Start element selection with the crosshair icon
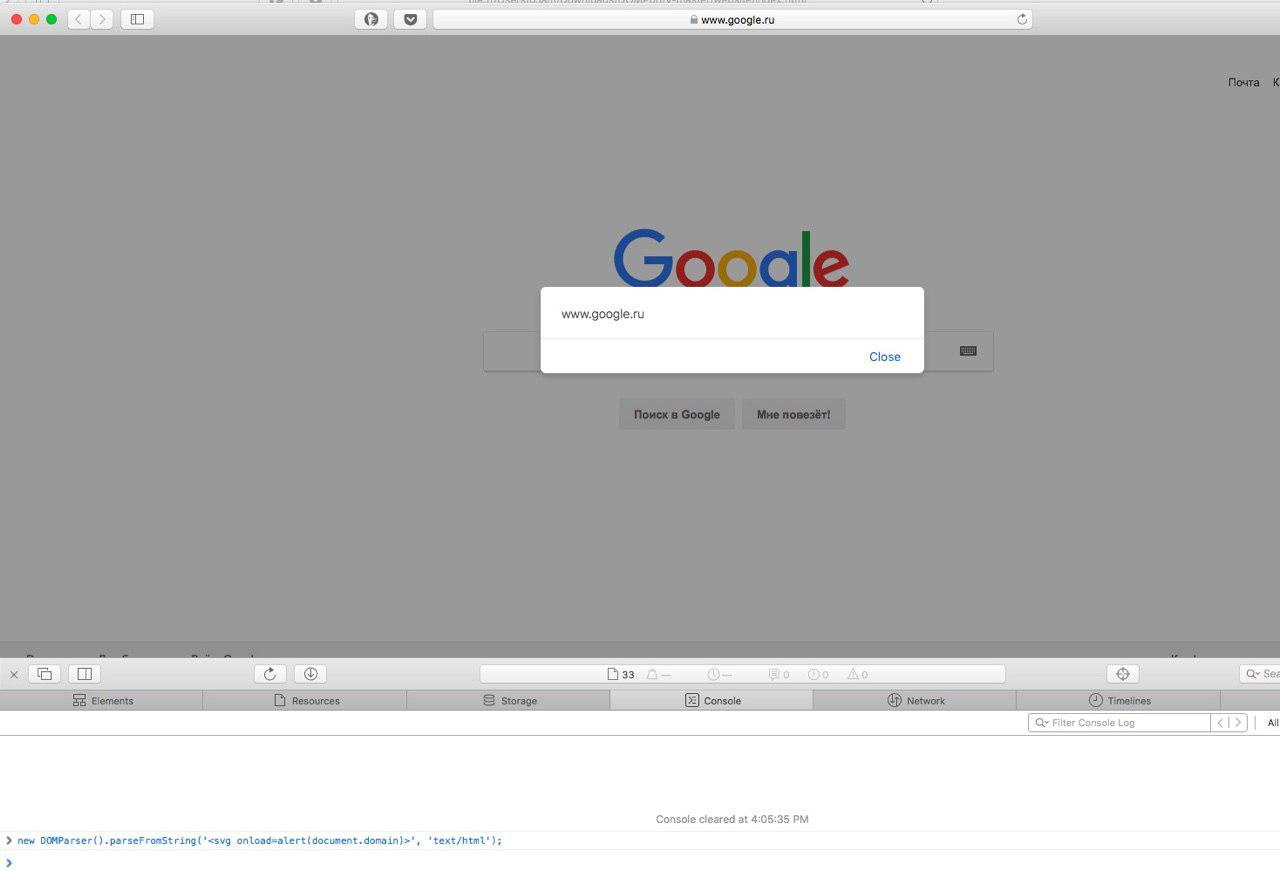This screenshot has height=871, width=1280. 1123,674
